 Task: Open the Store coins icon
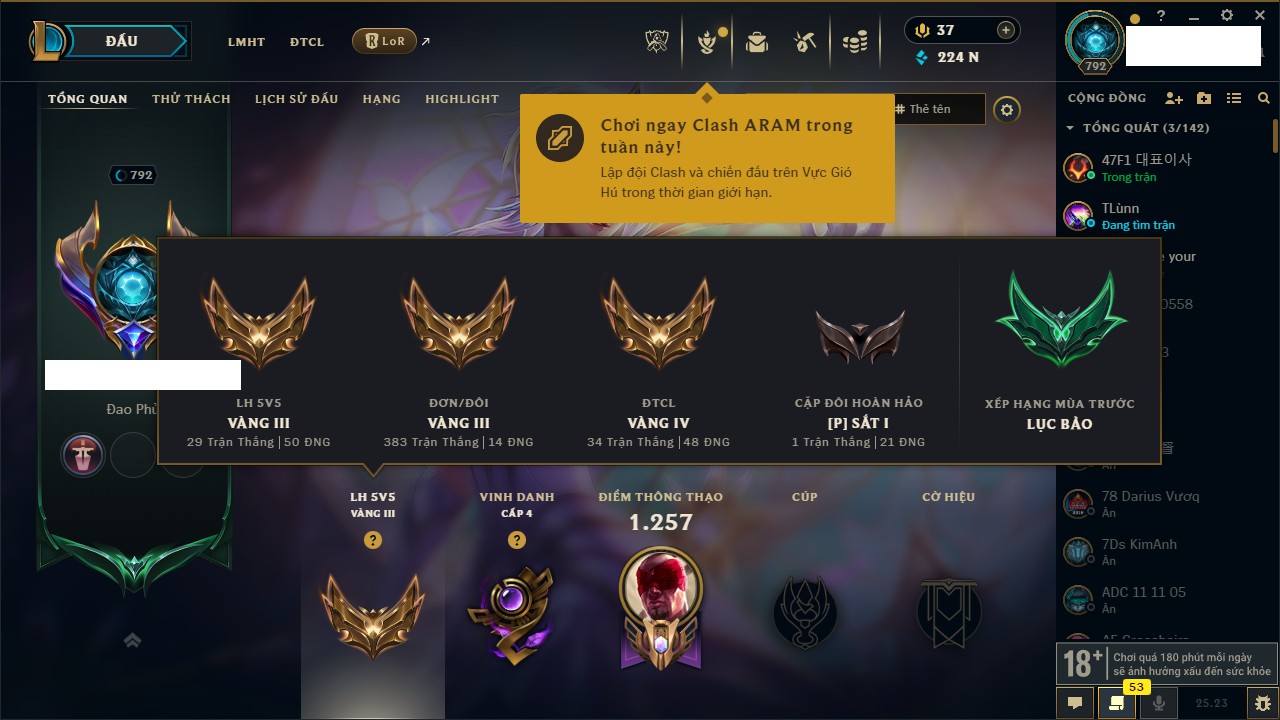tap(854, 42)
